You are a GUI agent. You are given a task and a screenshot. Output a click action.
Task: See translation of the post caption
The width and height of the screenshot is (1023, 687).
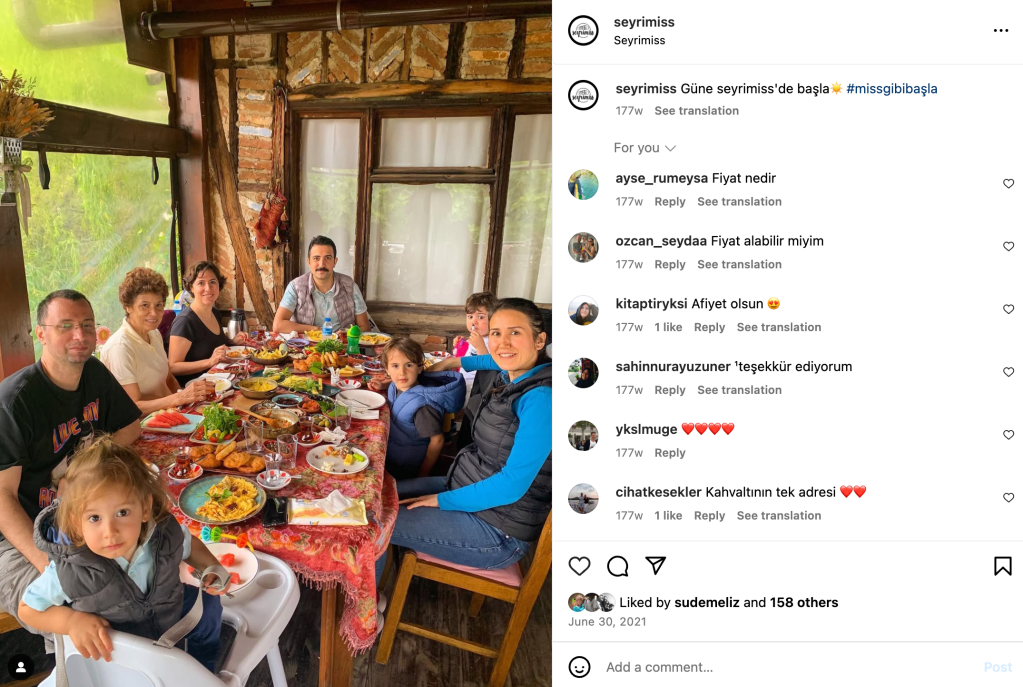pyautogui.click(x=696, y=111)
